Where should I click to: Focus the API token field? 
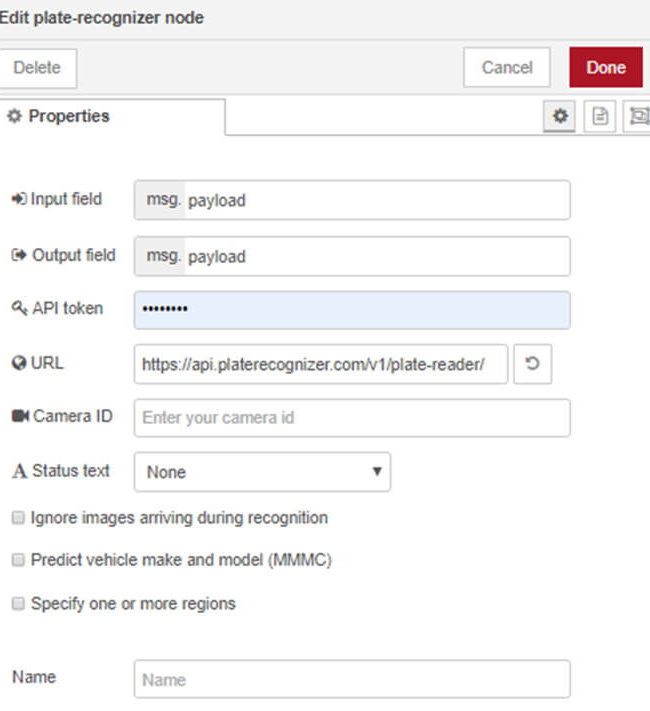click(352, 310)
